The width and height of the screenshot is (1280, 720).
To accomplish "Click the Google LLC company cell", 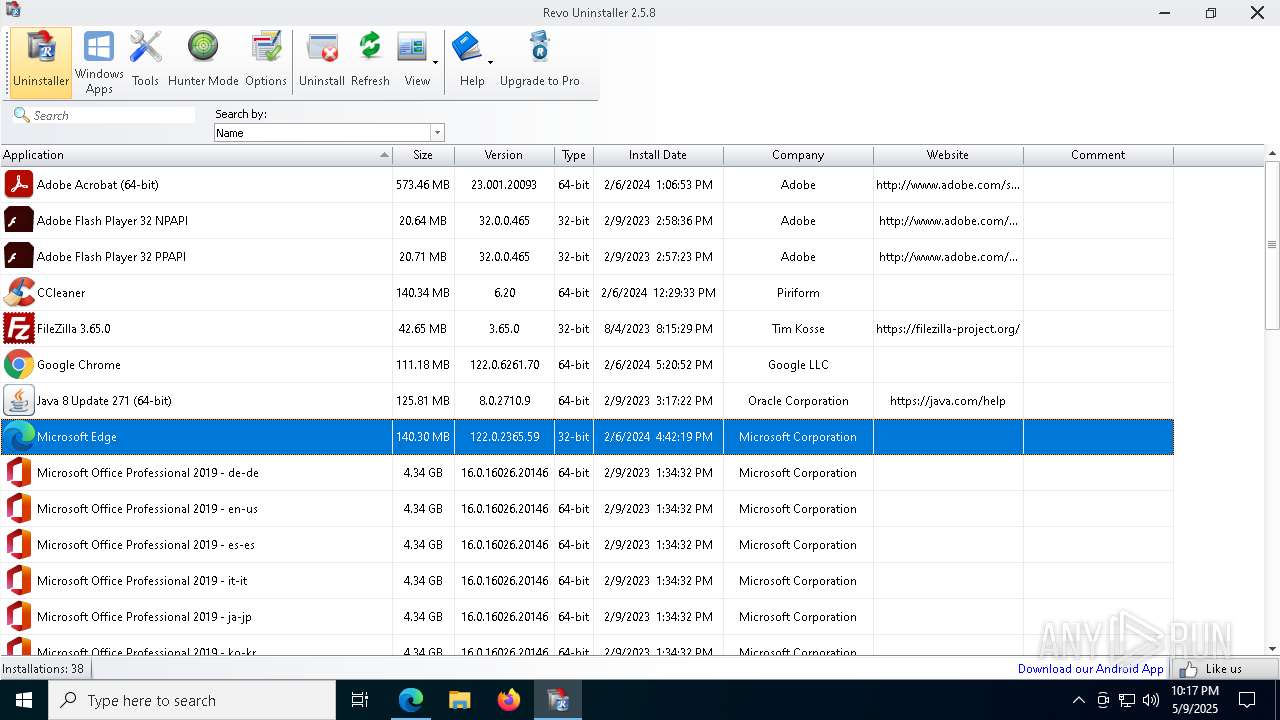I will pos(798,364).
